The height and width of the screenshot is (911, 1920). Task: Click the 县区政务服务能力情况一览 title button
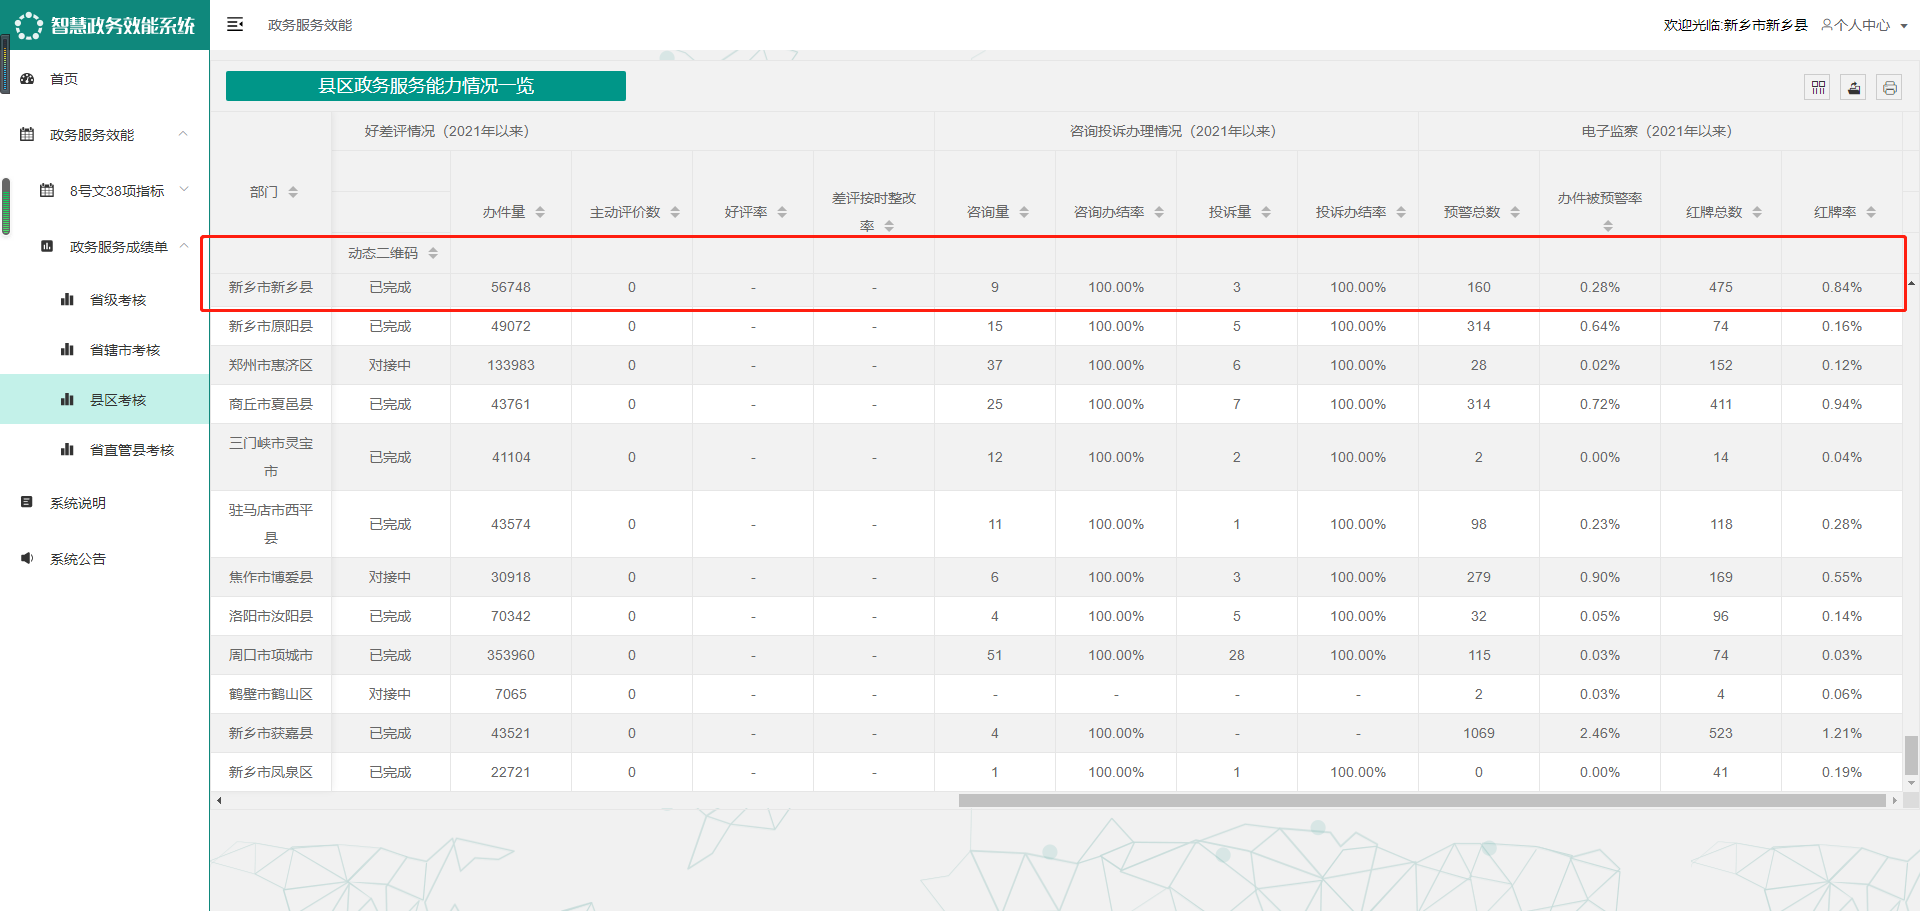[x=426, y=86]
